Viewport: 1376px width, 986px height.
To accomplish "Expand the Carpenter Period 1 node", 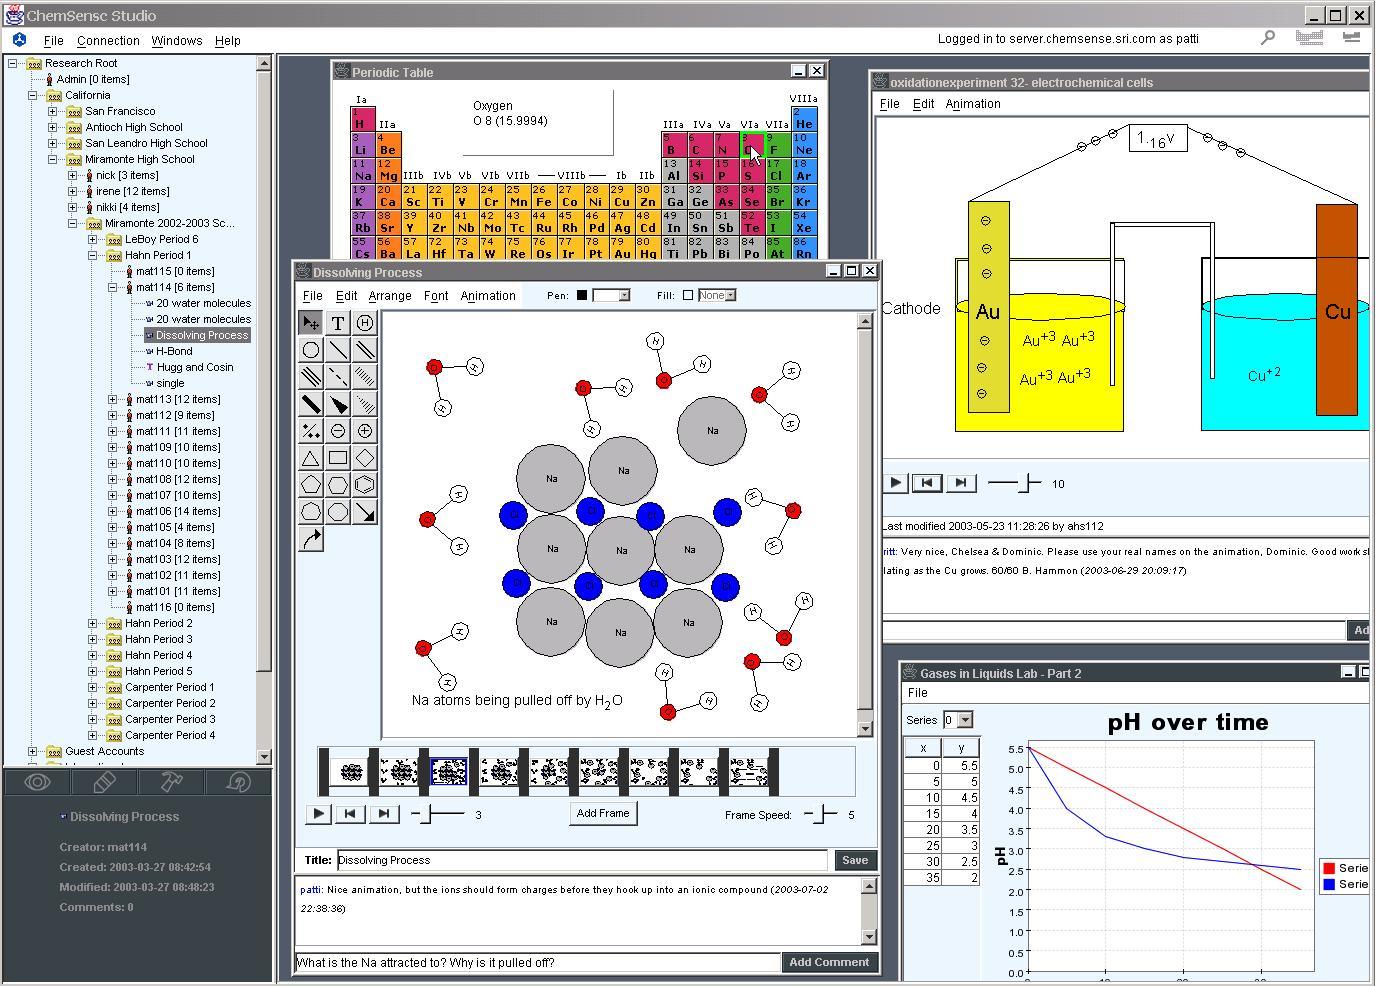I will tap(92, 687).
